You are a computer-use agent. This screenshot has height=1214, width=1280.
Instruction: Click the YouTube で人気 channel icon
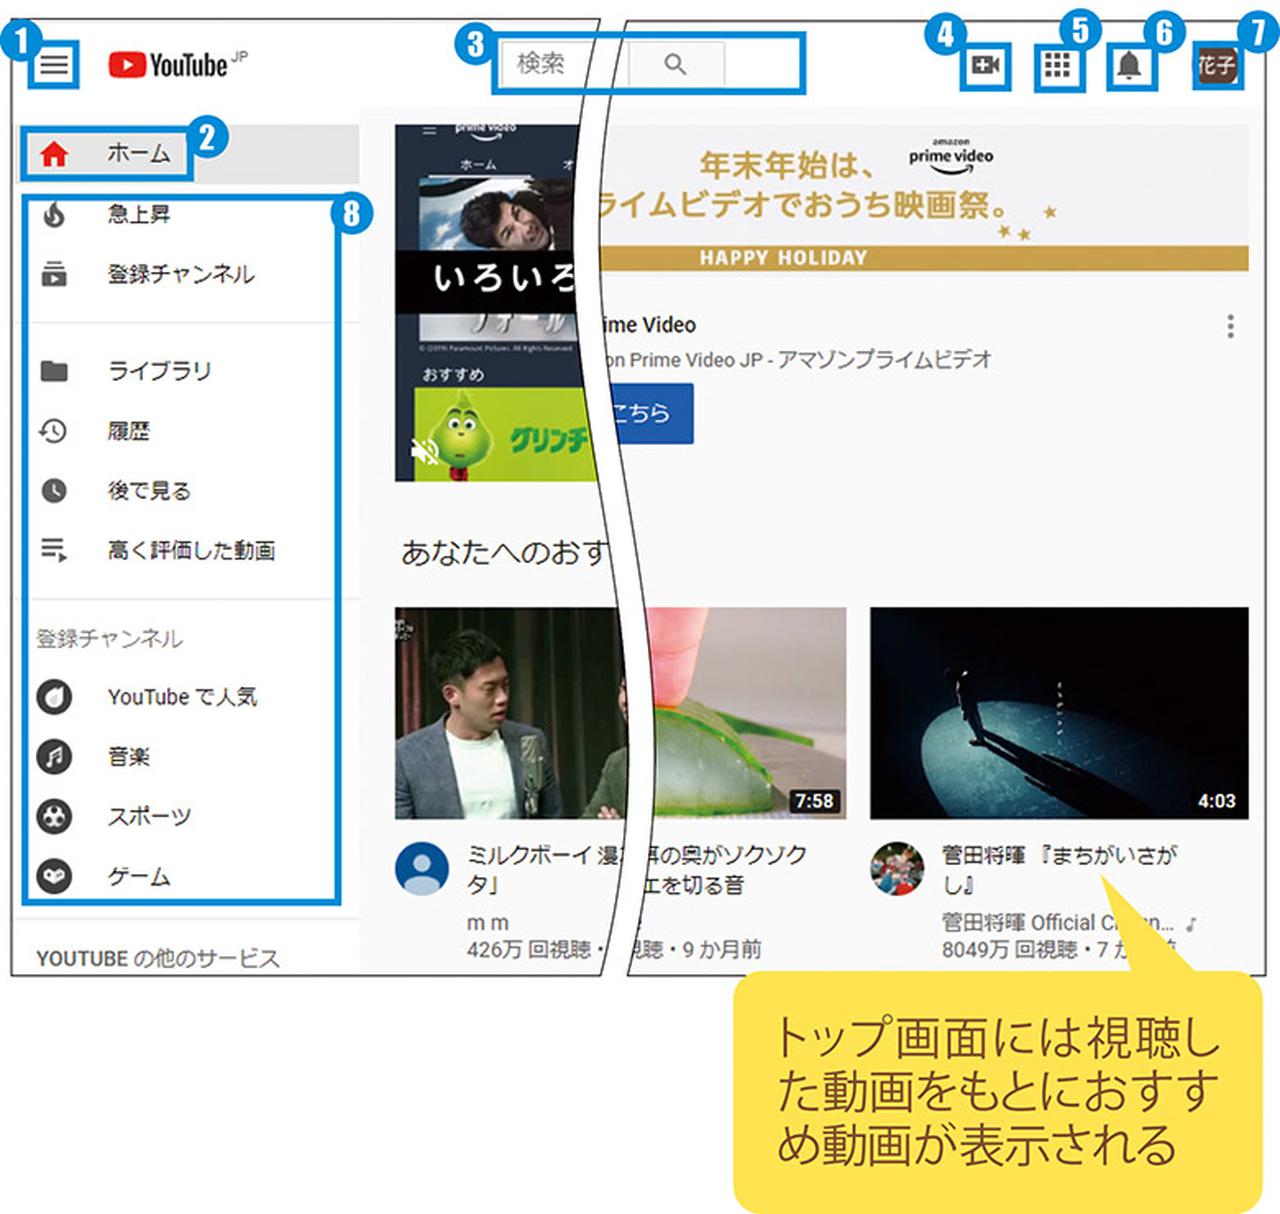point(54,696)
